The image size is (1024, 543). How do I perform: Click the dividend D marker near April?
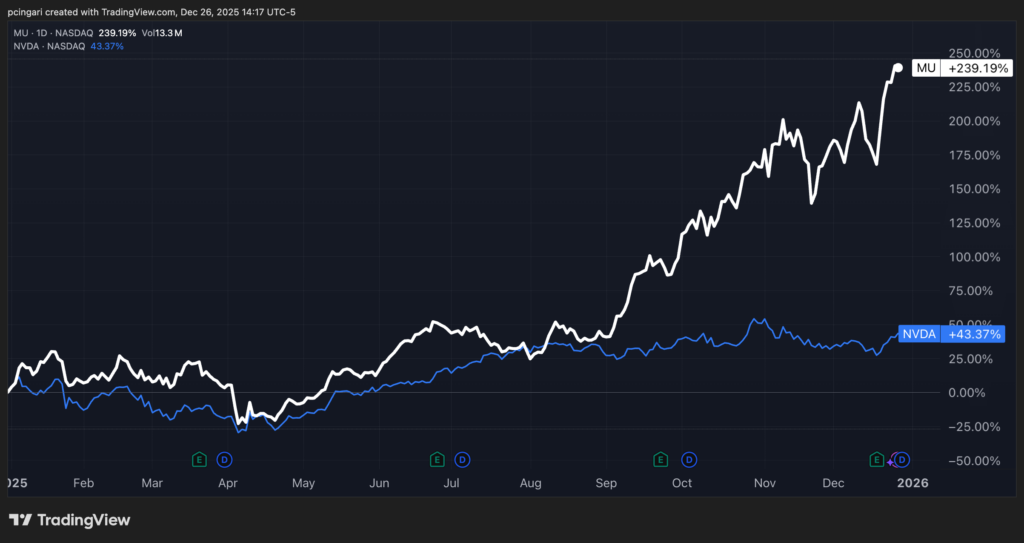coord(225,459)
